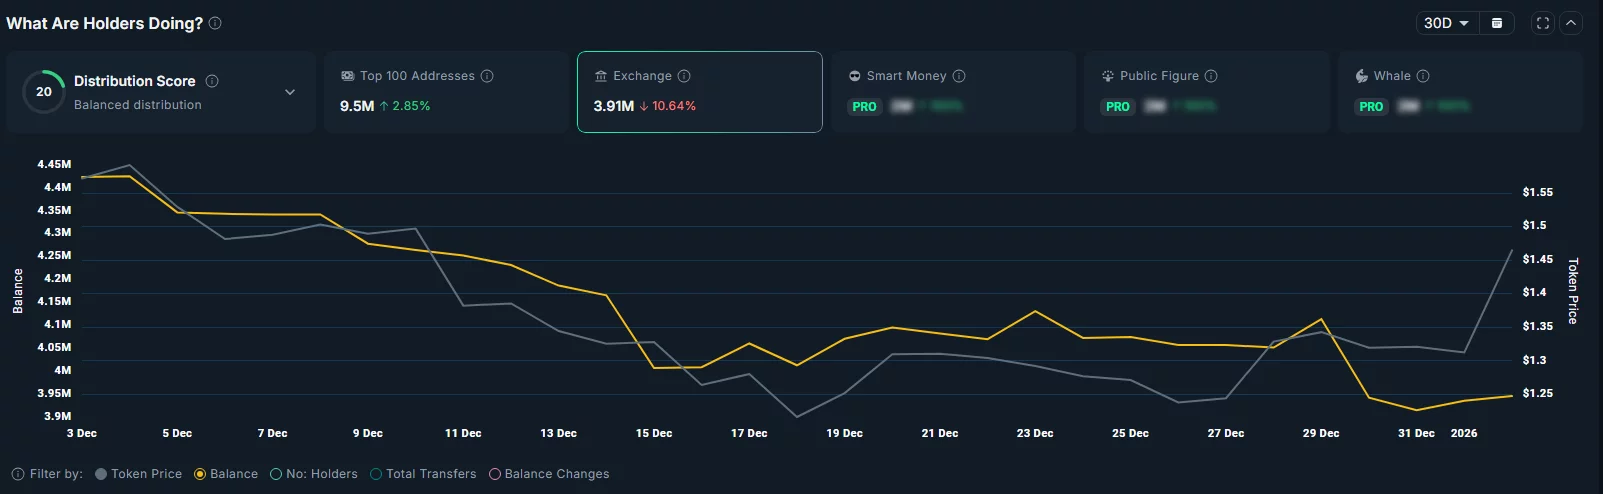Open the calendar date picker
1603x494 pixels.
(1497, 23)
